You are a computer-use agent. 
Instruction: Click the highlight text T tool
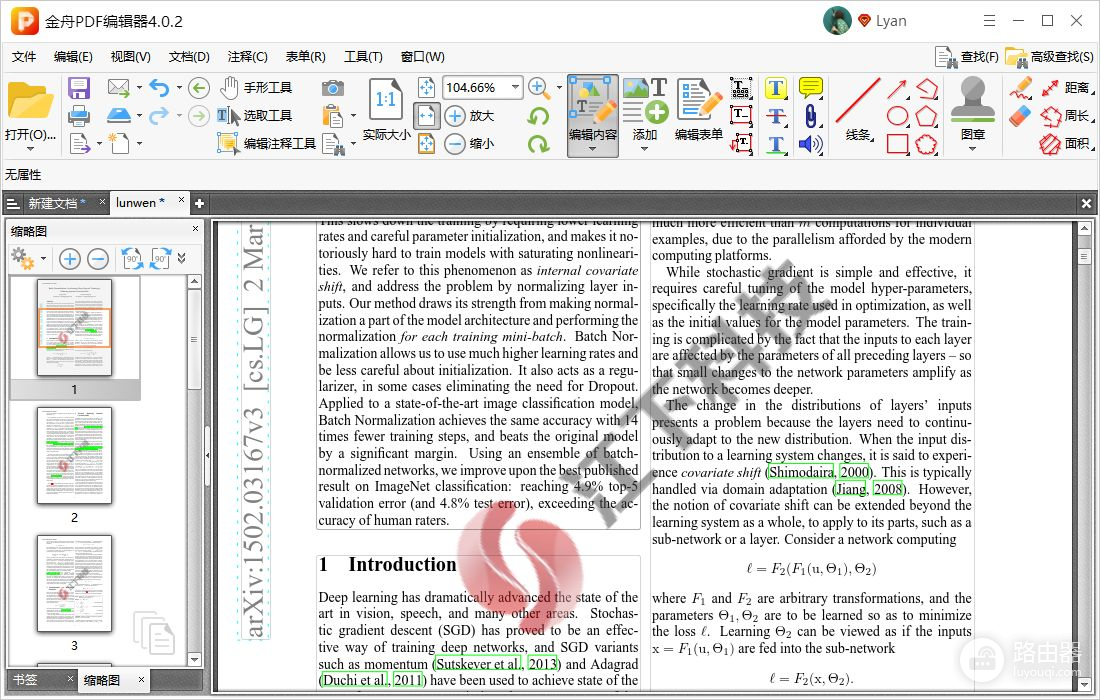tap(775, 88)
